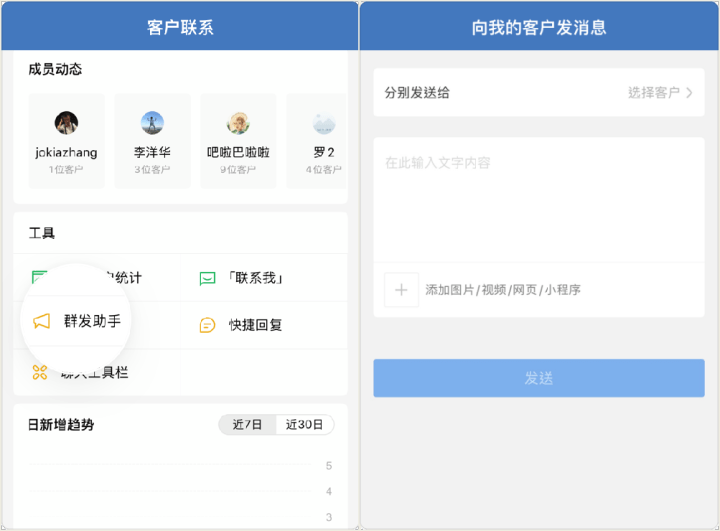The image size is (720, 531).
Task: Click the 聊天工具栏 orange grid icon
Action: (x=40, y=373)
